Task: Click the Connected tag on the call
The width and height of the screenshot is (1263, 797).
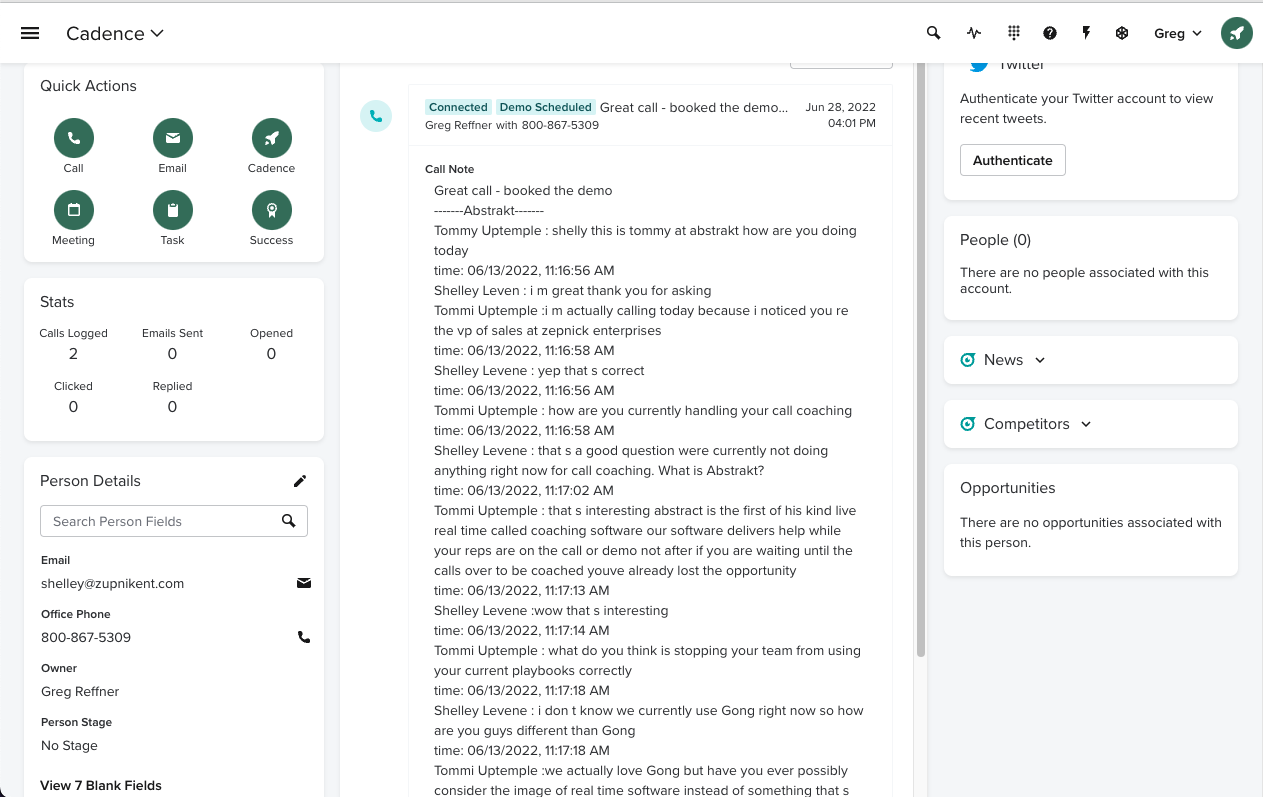Action: (458, 107)
